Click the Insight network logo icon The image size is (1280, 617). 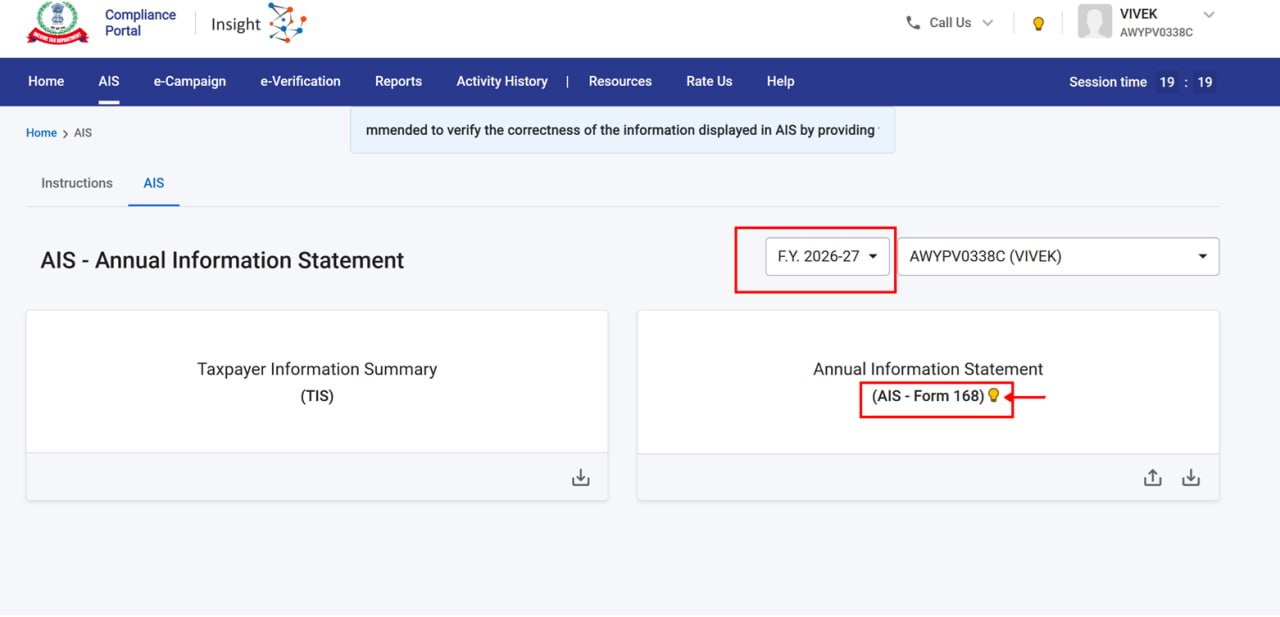tap(287, 23)
